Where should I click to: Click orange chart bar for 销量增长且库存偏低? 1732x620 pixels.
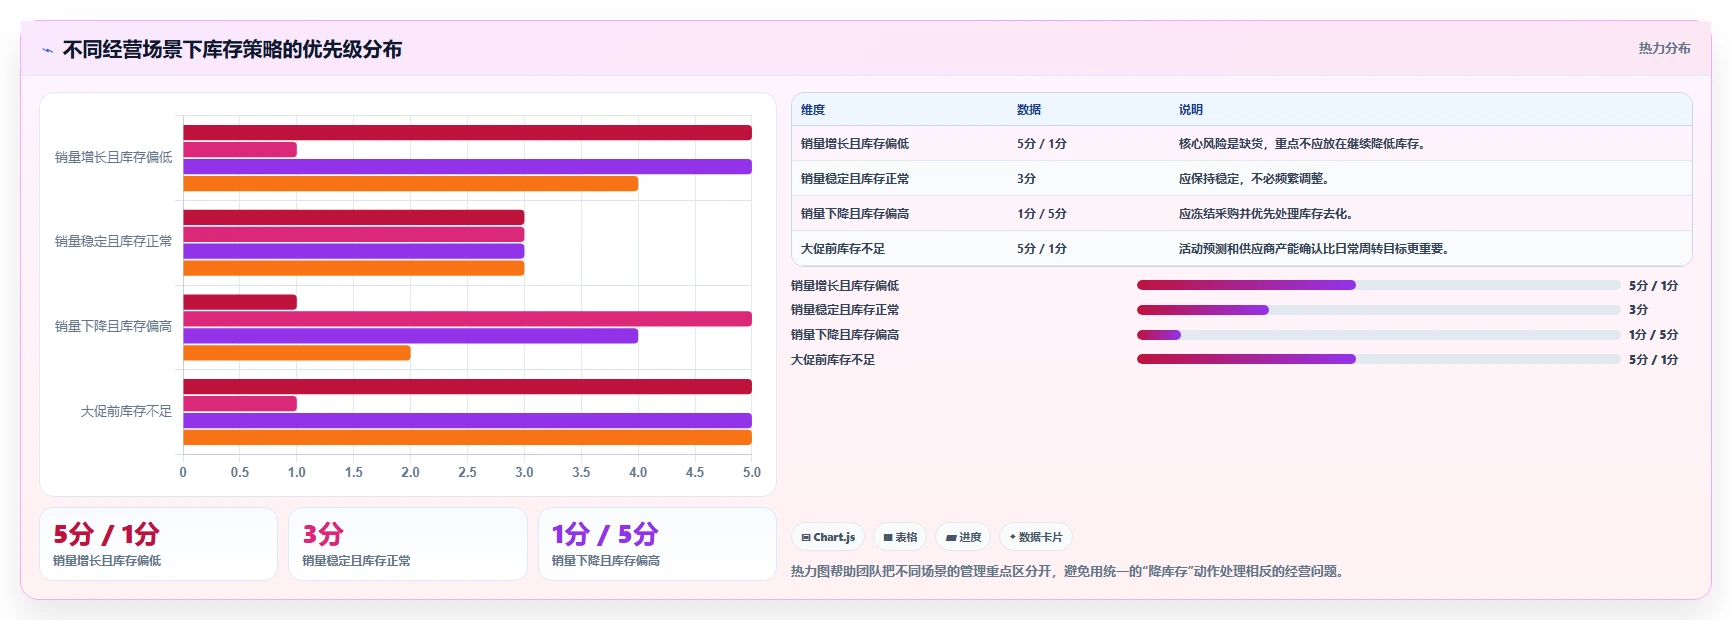tap(410, 184)
